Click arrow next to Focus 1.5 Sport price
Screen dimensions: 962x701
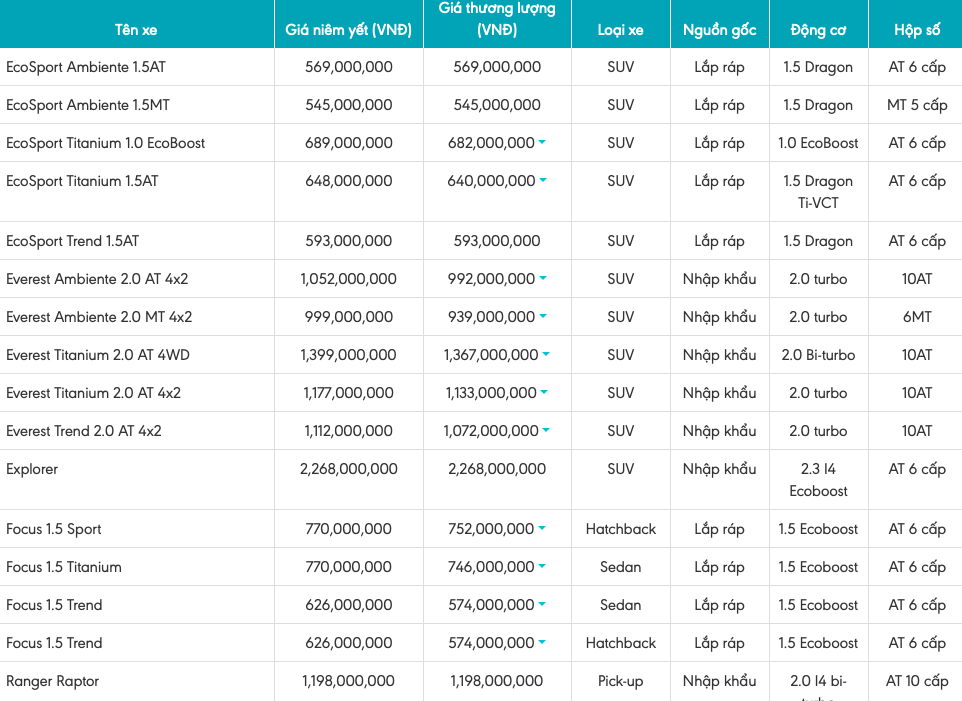[542, 529]
